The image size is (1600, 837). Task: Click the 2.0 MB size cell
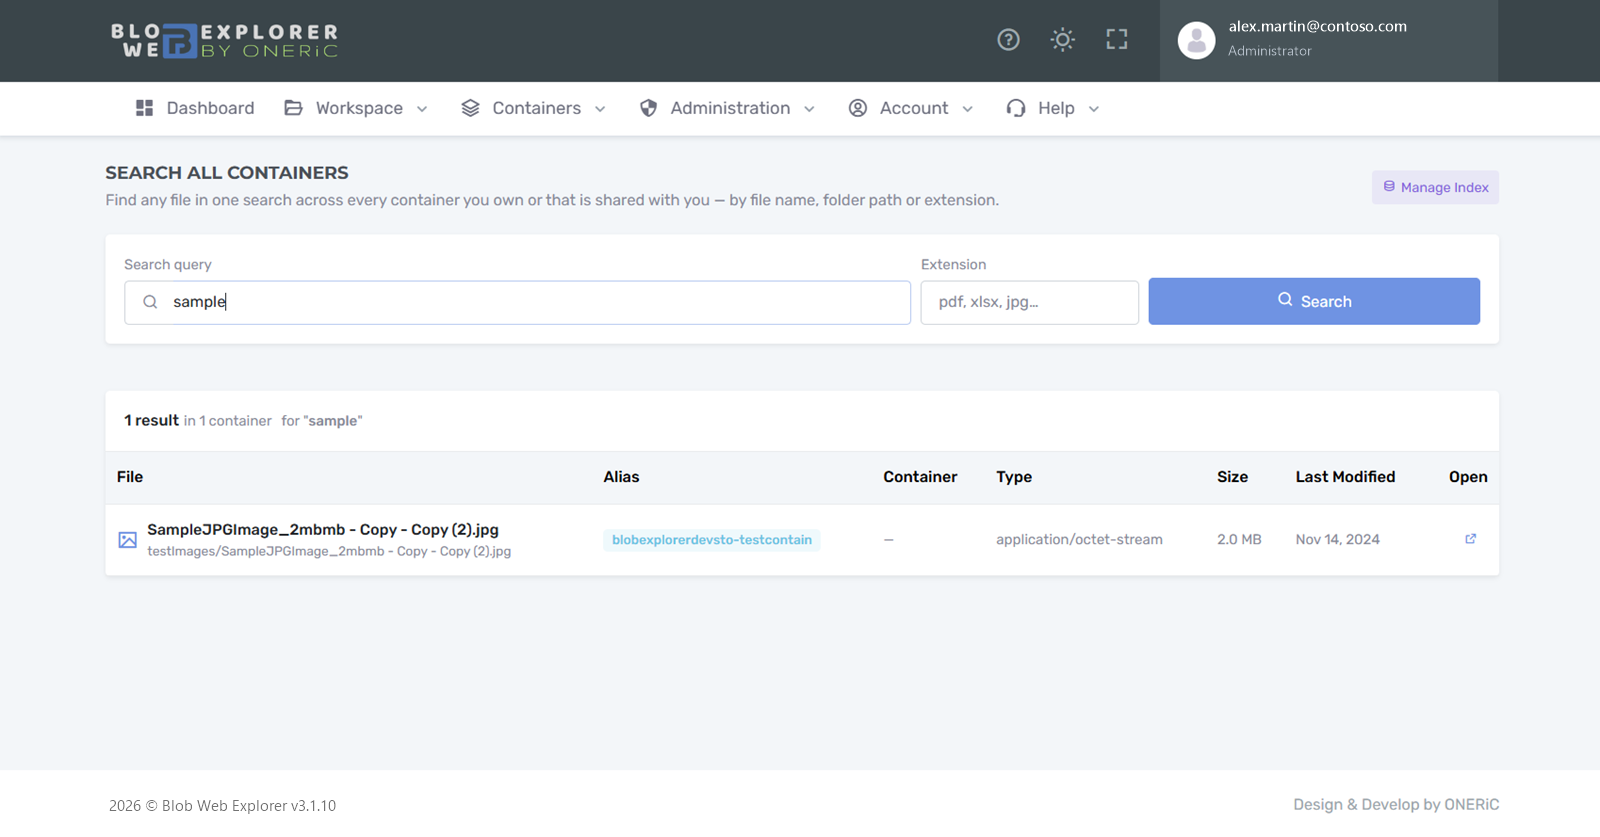1239,540
